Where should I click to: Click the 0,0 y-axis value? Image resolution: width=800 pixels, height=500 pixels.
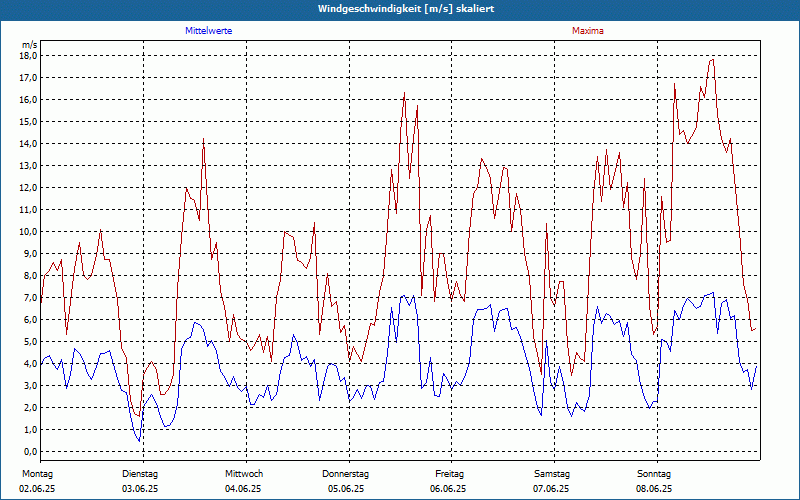click(x=31, y=452)
